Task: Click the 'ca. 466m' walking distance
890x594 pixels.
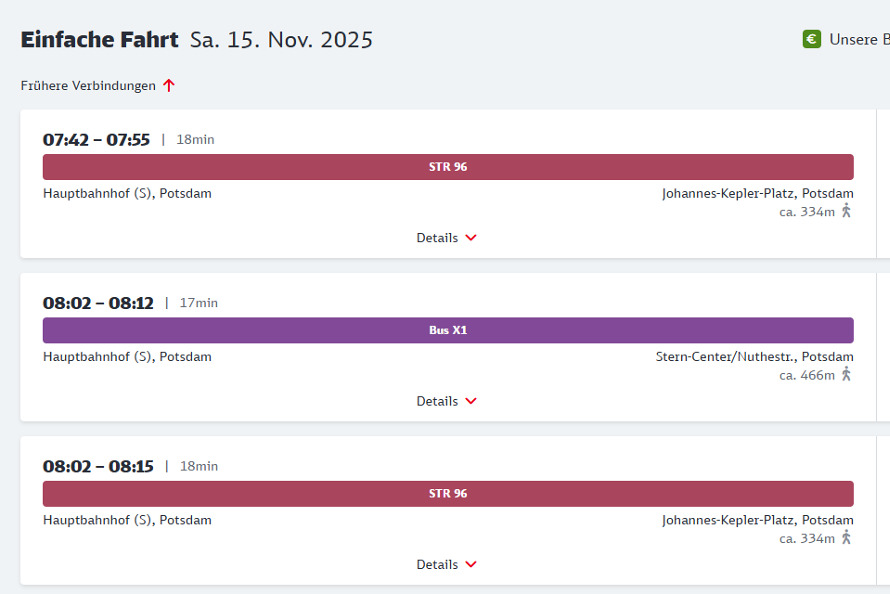Action: pos(806,375)
